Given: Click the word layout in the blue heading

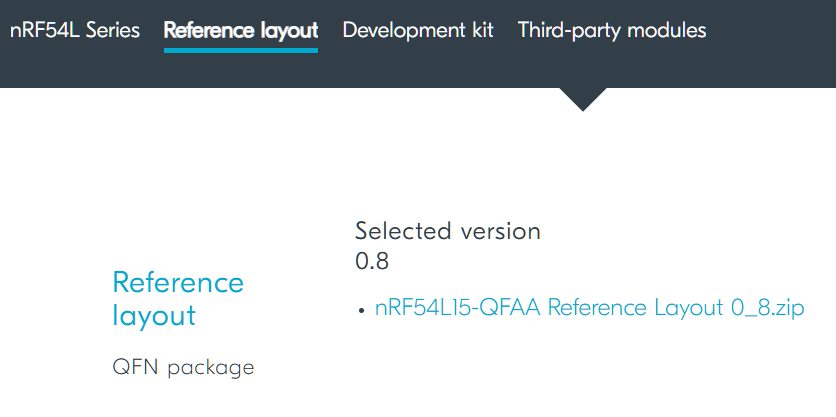Looking at the screenshot, I should [x=154, y=316].
